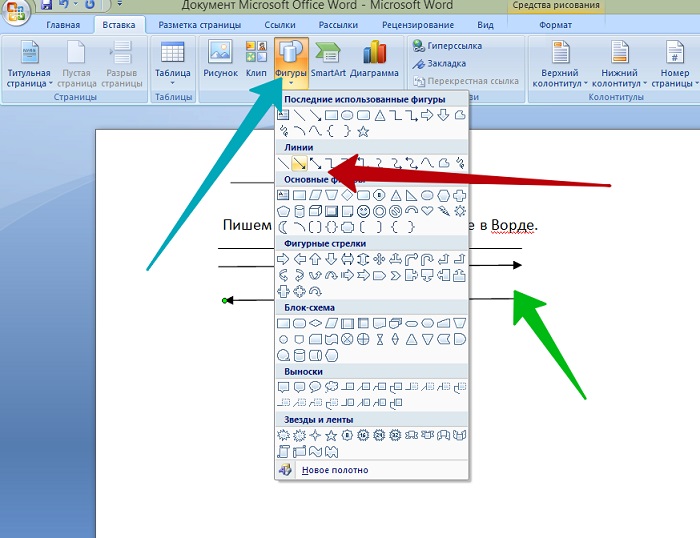Choose the up block arrow in Фигурные стрелки

(315, 259)
